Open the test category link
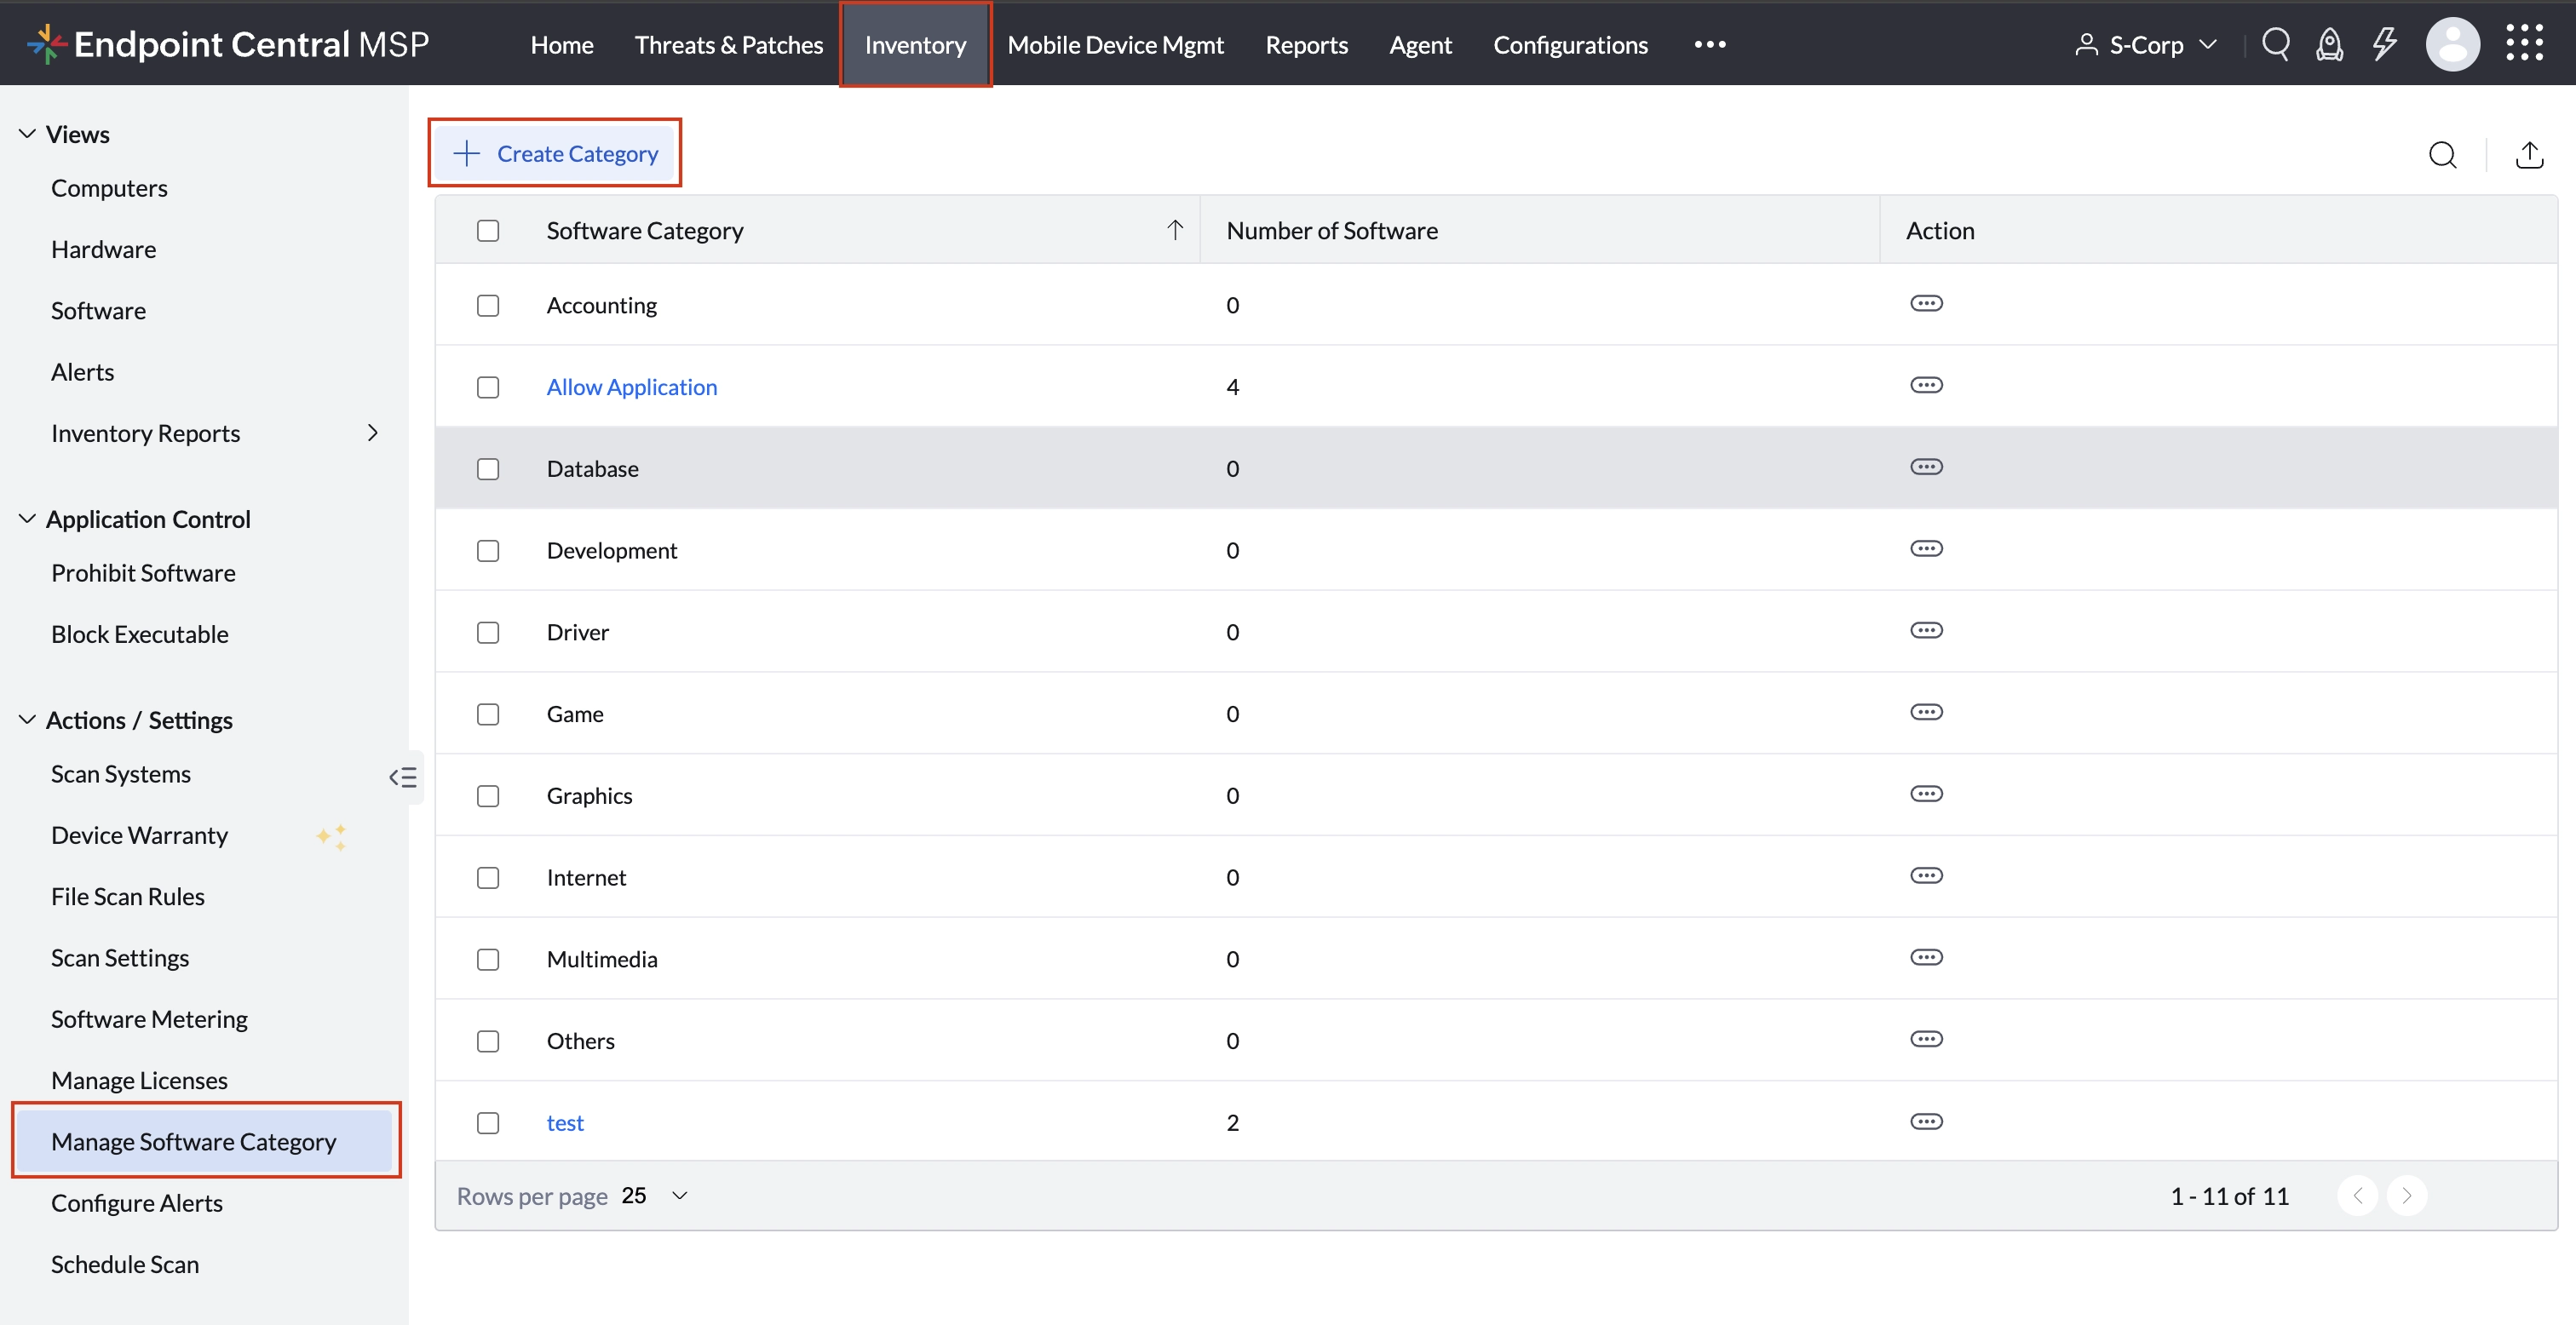This screenshot has height=1325, width=2576. [565, 1123]
